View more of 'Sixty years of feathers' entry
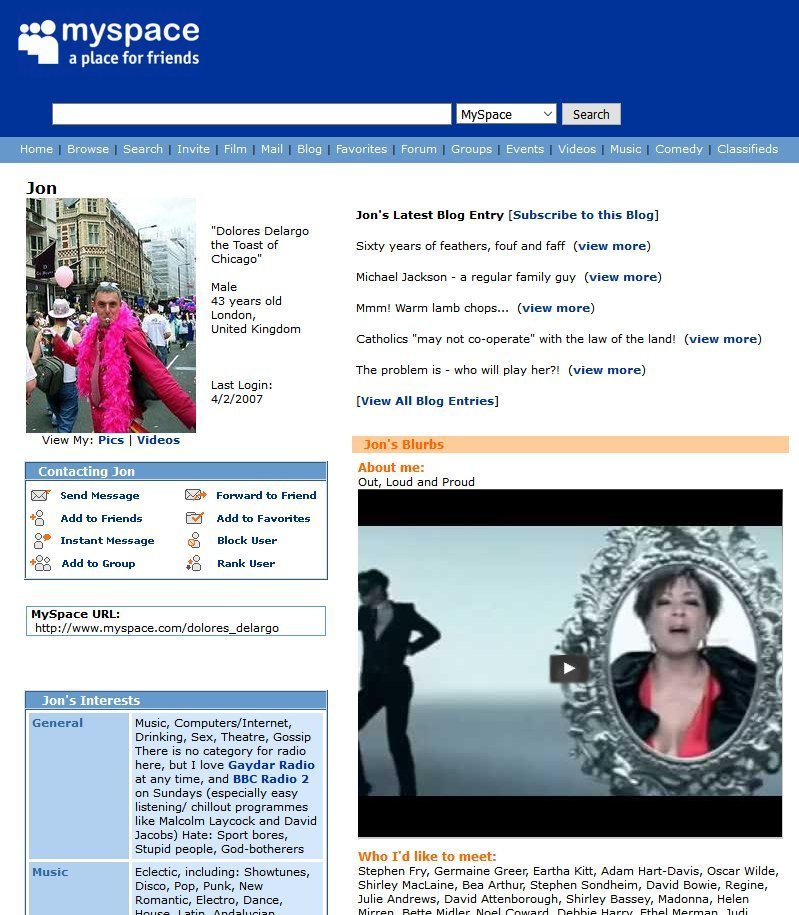 [x=612, y=246]
